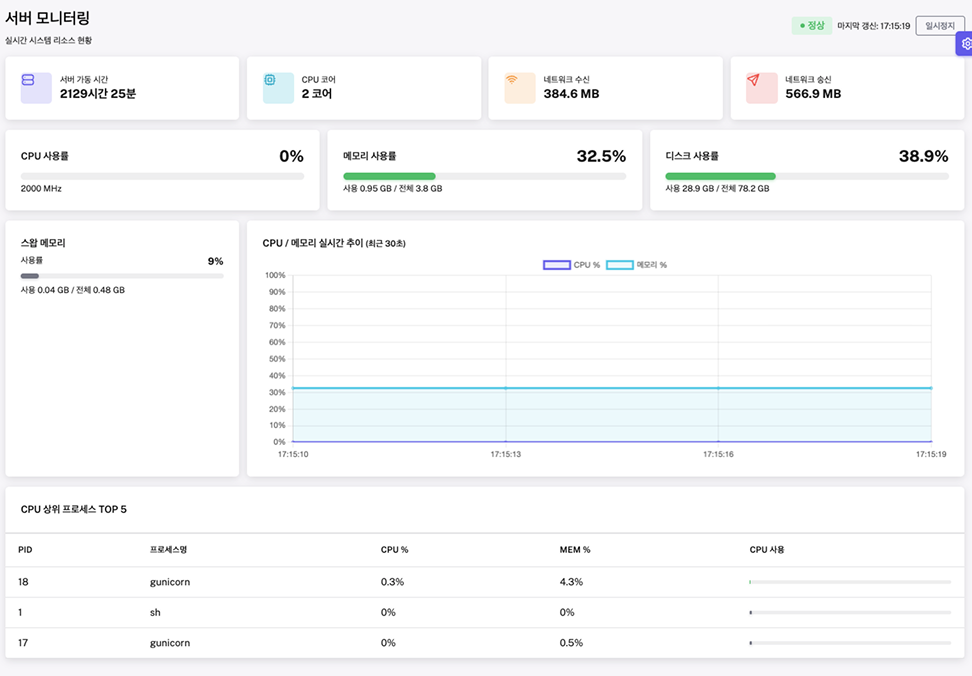
Task: Click the network send paper-plane icon
Action: (x=753, y=80)
